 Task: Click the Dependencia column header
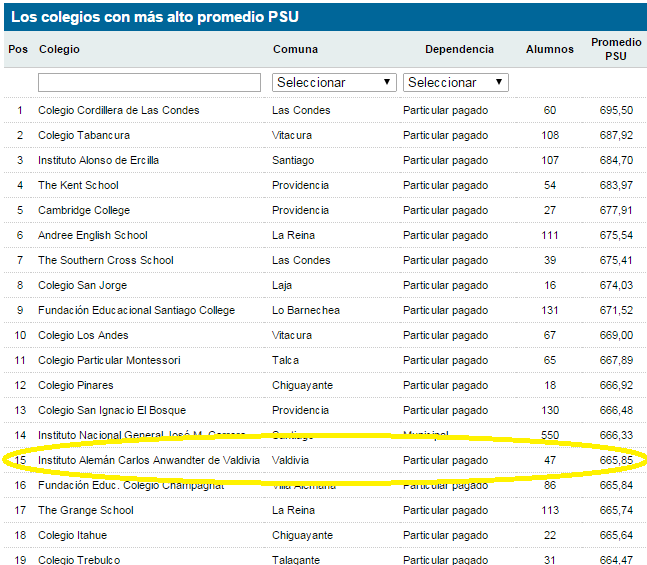[459, 49]
